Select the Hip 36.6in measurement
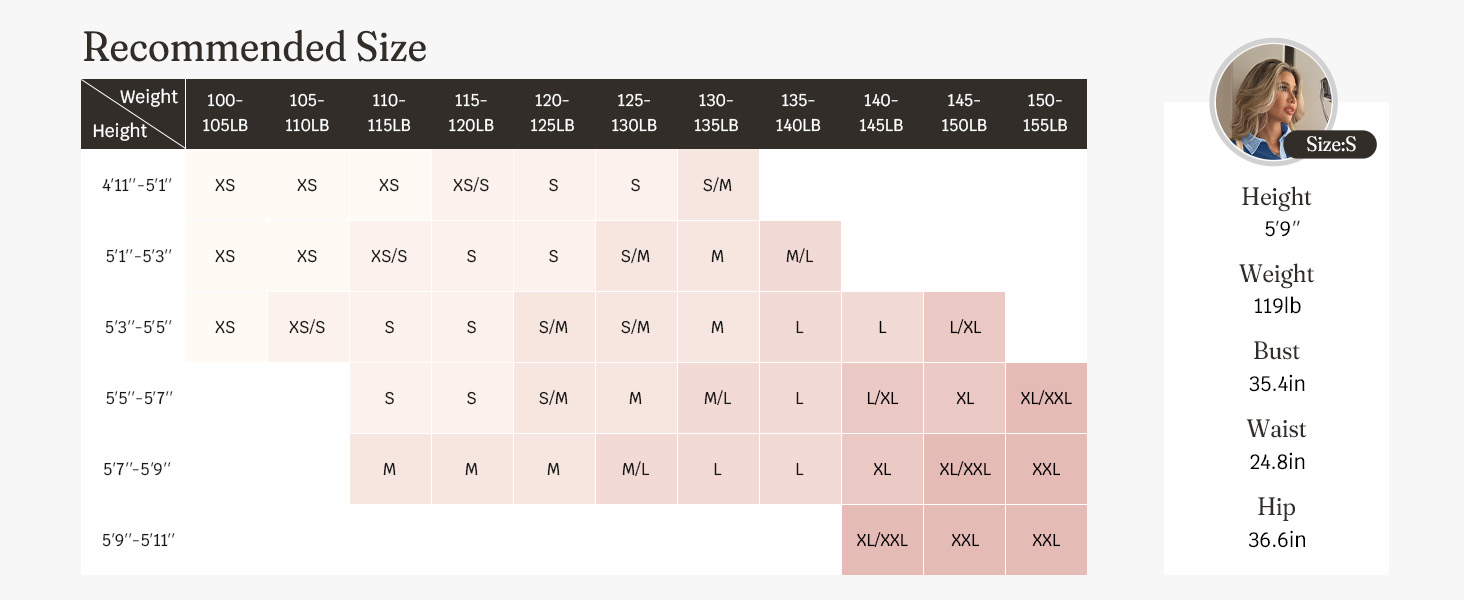 point(1276,540)
